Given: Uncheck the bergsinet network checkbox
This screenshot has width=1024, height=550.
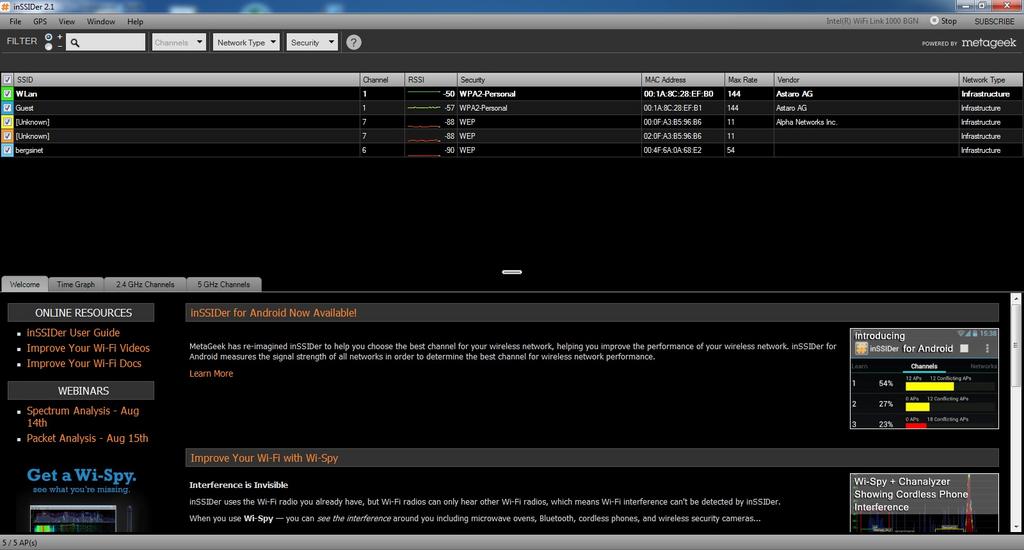Looking at the screenshot, I should click(x=7, y=150).
